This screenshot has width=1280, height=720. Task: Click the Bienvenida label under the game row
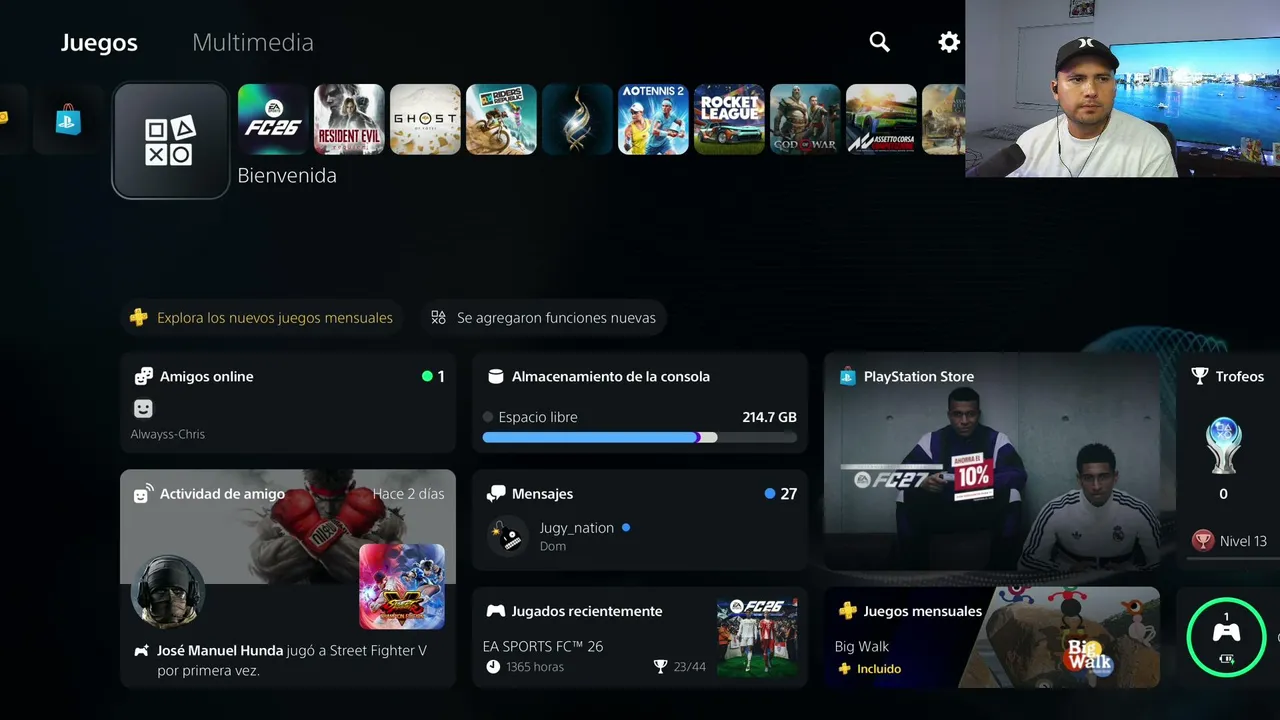287,176
